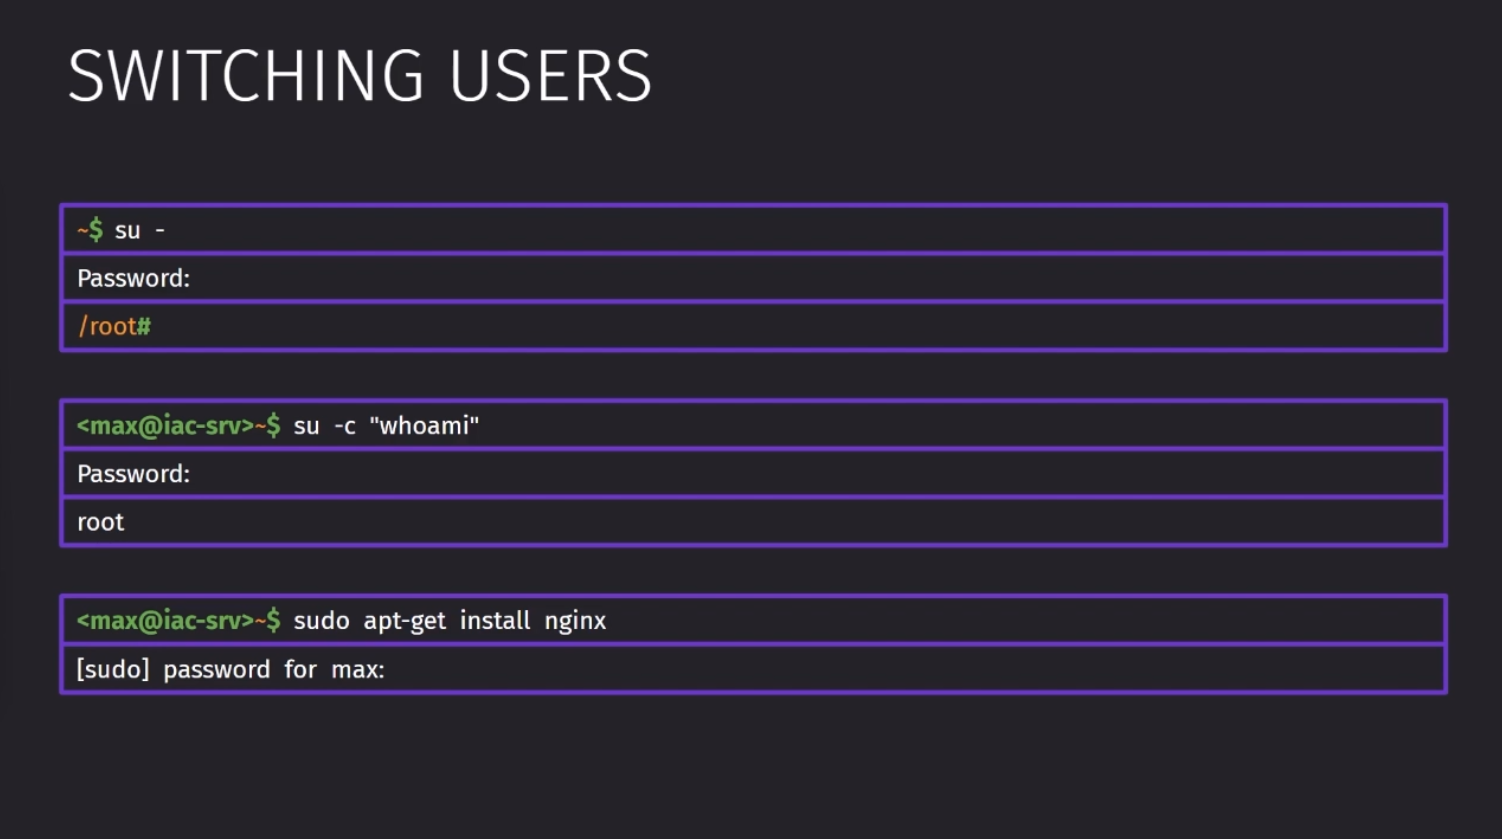Click the first Password: prompt row

[x=753, y=278]
